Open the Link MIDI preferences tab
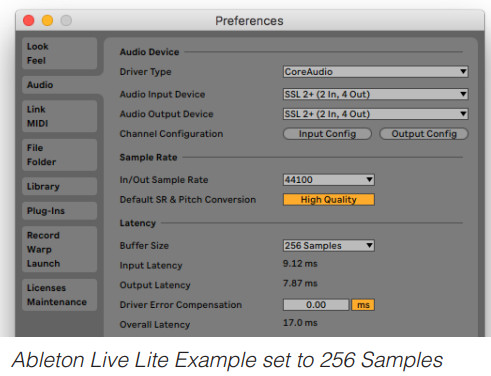Viewport: 491px width, 376px height. click(x=60, y=116)
